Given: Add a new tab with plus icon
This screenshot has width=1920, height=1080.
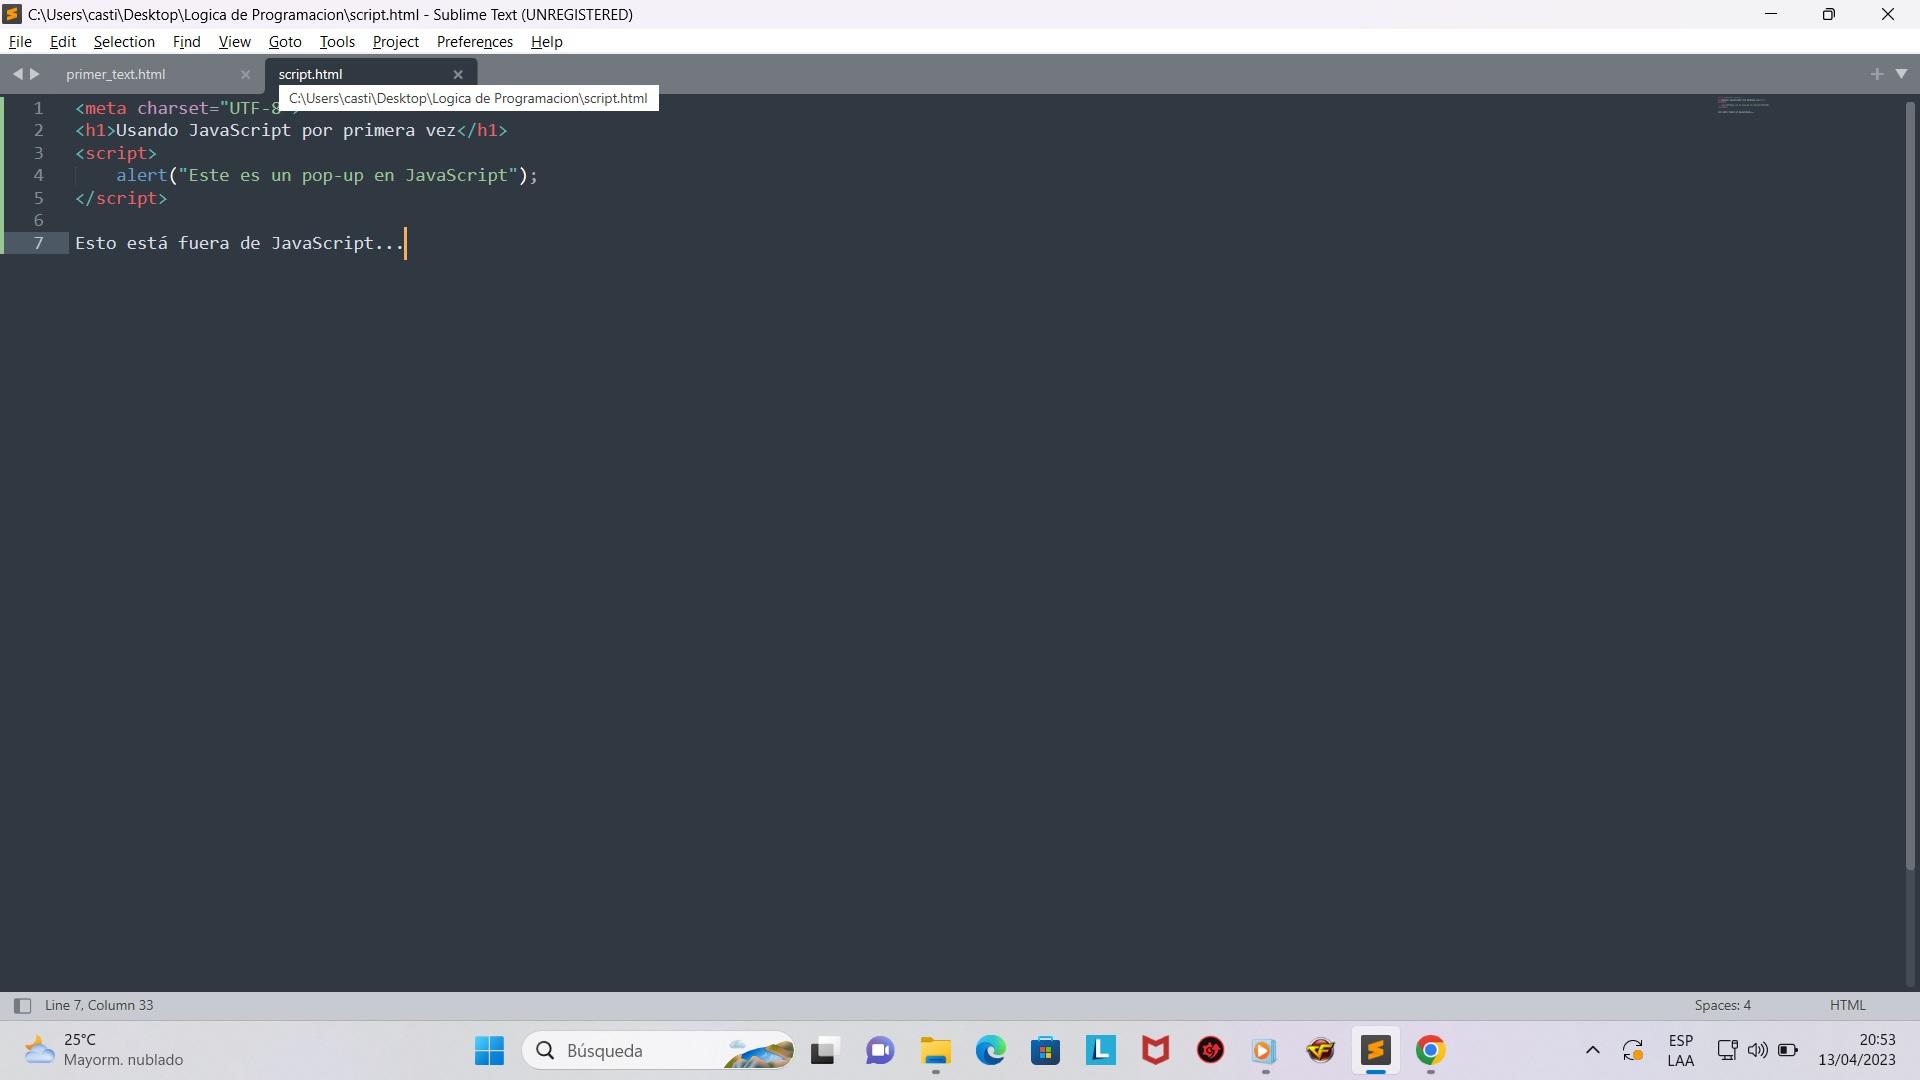Looking at the screenshot, I should (1876, 74).
